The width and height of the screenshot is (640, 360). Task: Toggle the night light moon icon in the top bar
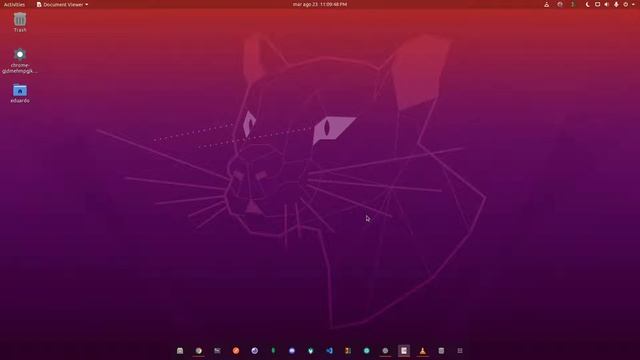[x=588, y=4]
